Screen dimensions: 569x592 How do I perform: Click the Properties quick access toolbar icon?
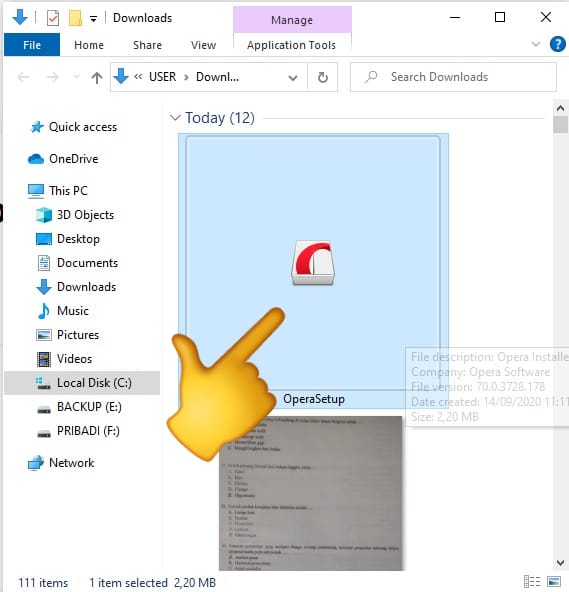53,18
